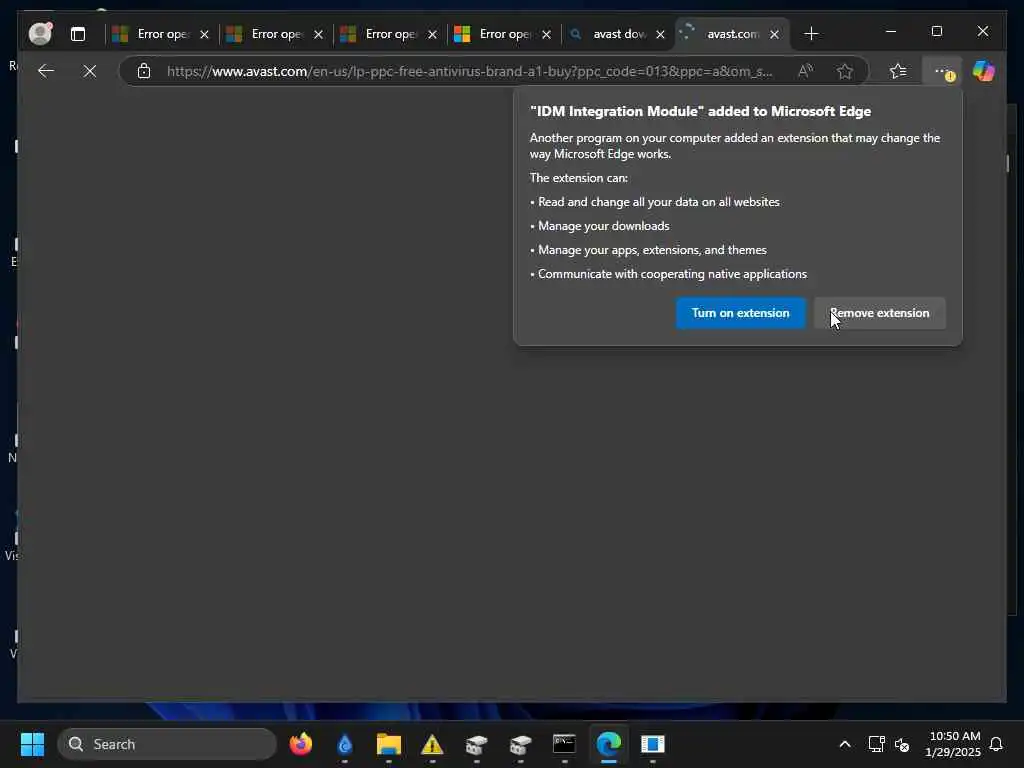
Task: Add this page to favorites with the star
Action: tap(844, 71)
